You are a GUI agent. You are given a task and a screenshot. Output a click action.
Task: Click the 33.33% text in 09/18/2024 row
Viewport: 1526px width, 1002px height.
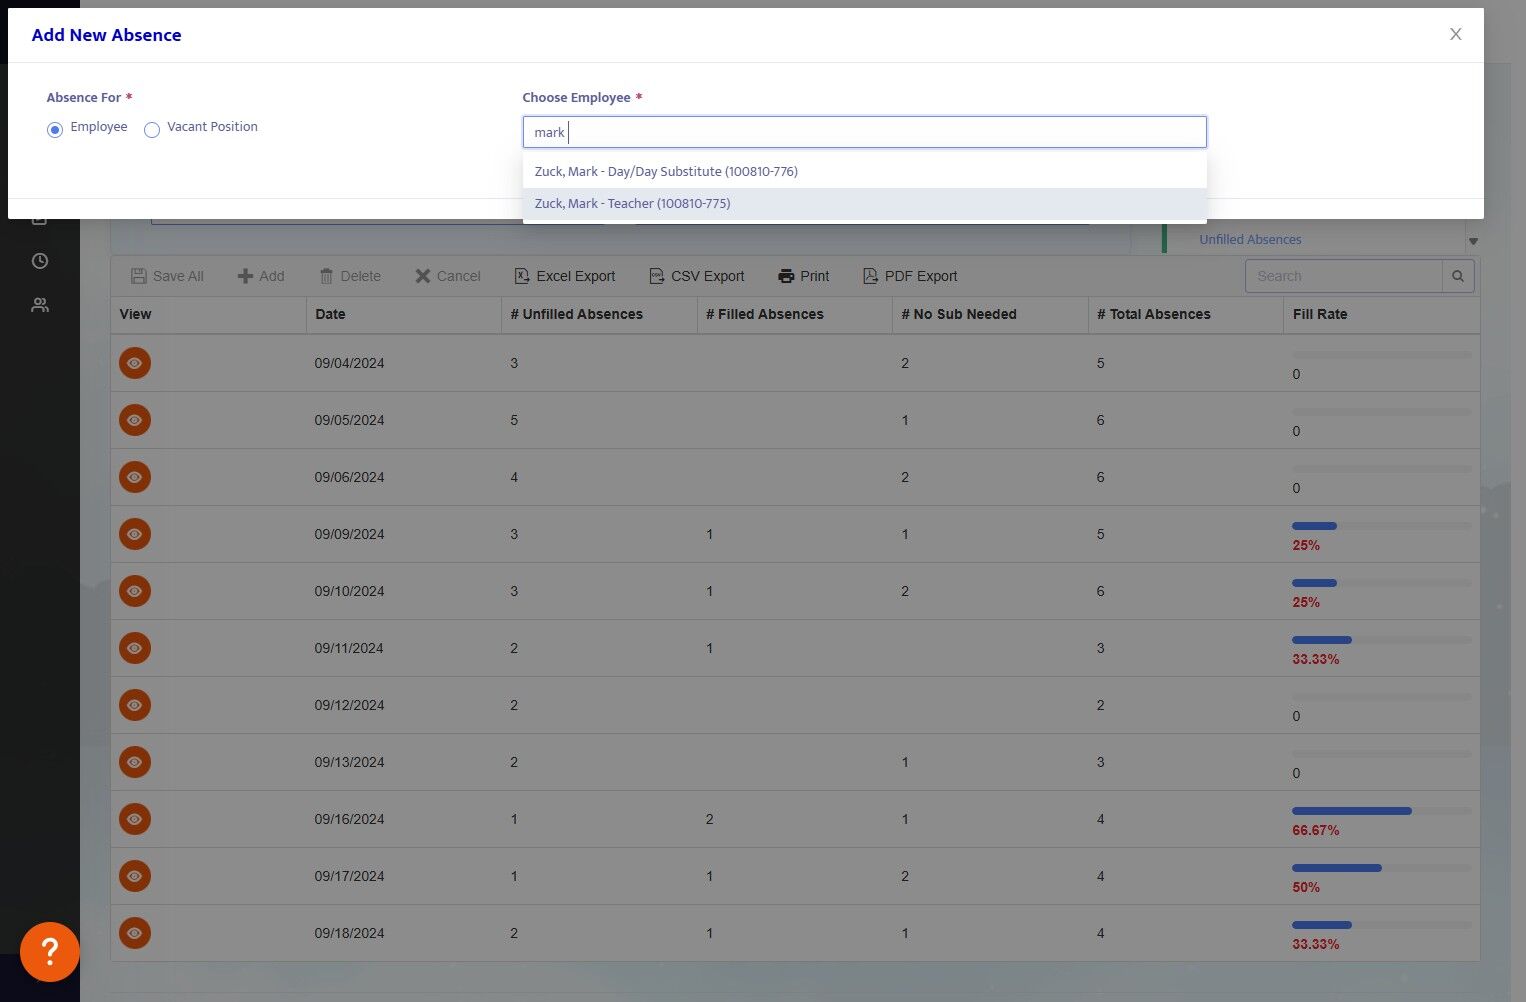pos(1315,944)
